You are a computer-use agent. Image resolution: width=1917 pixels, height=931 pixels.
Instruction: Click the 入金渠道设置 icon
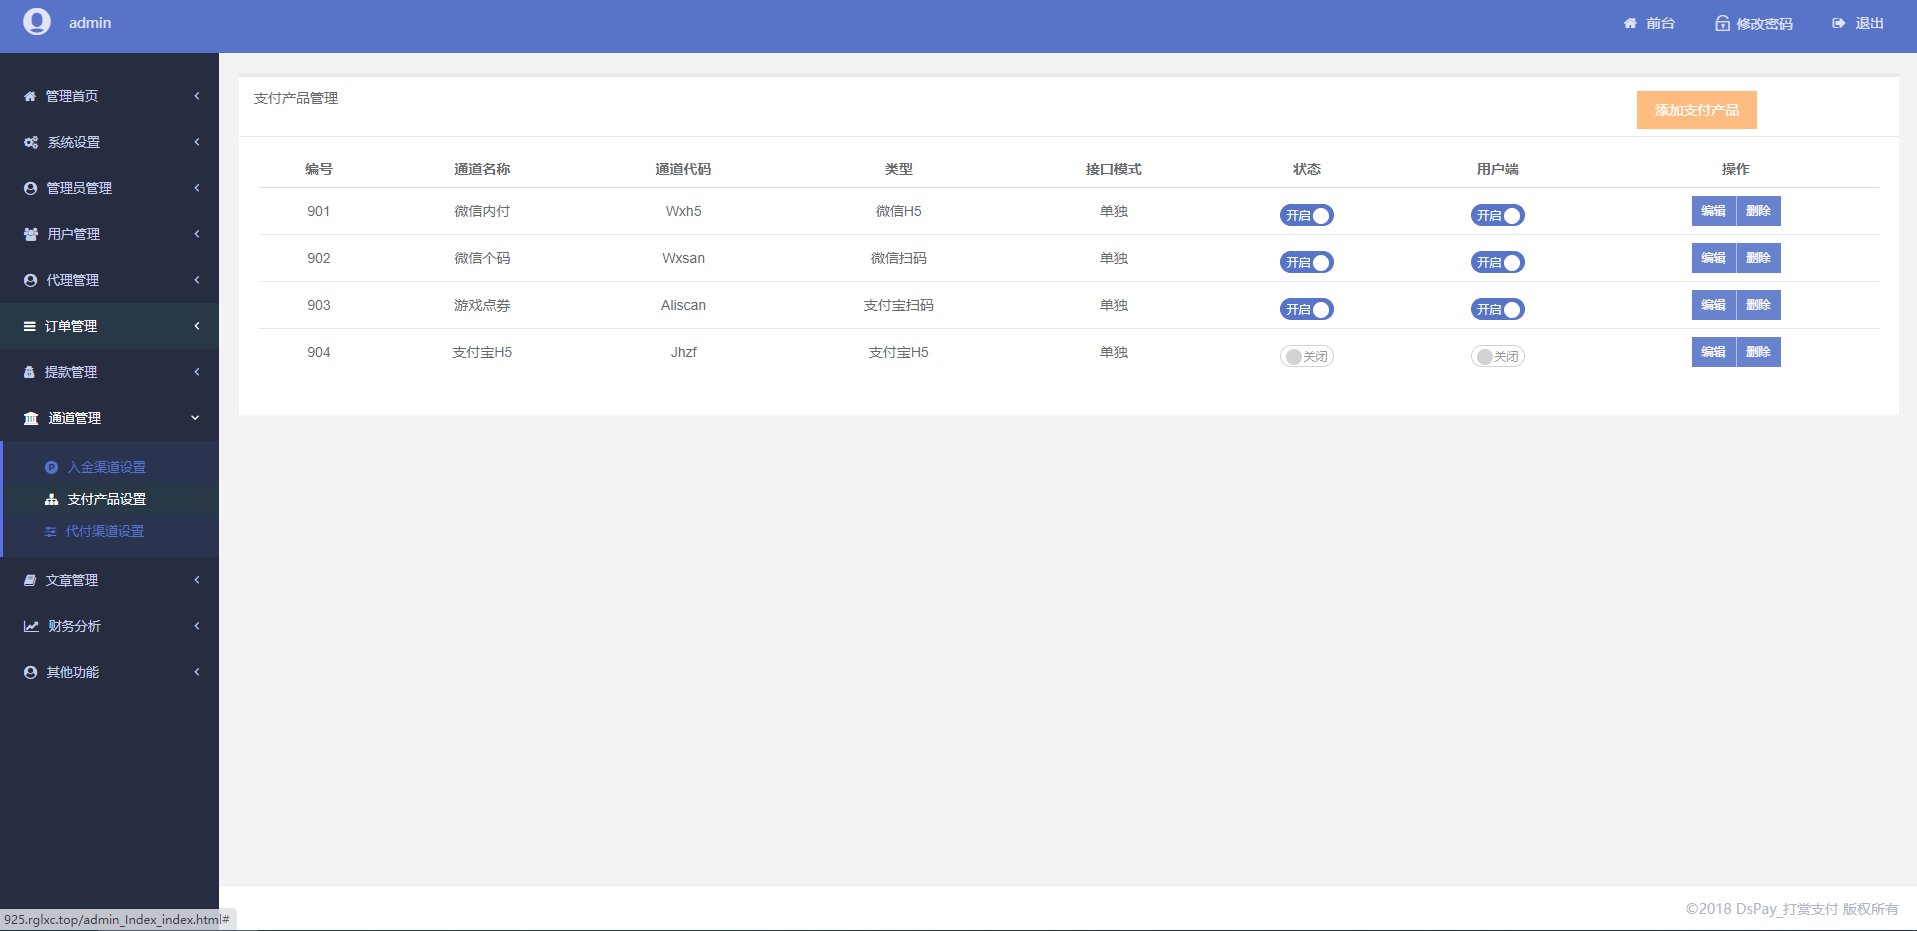point(51,467)
